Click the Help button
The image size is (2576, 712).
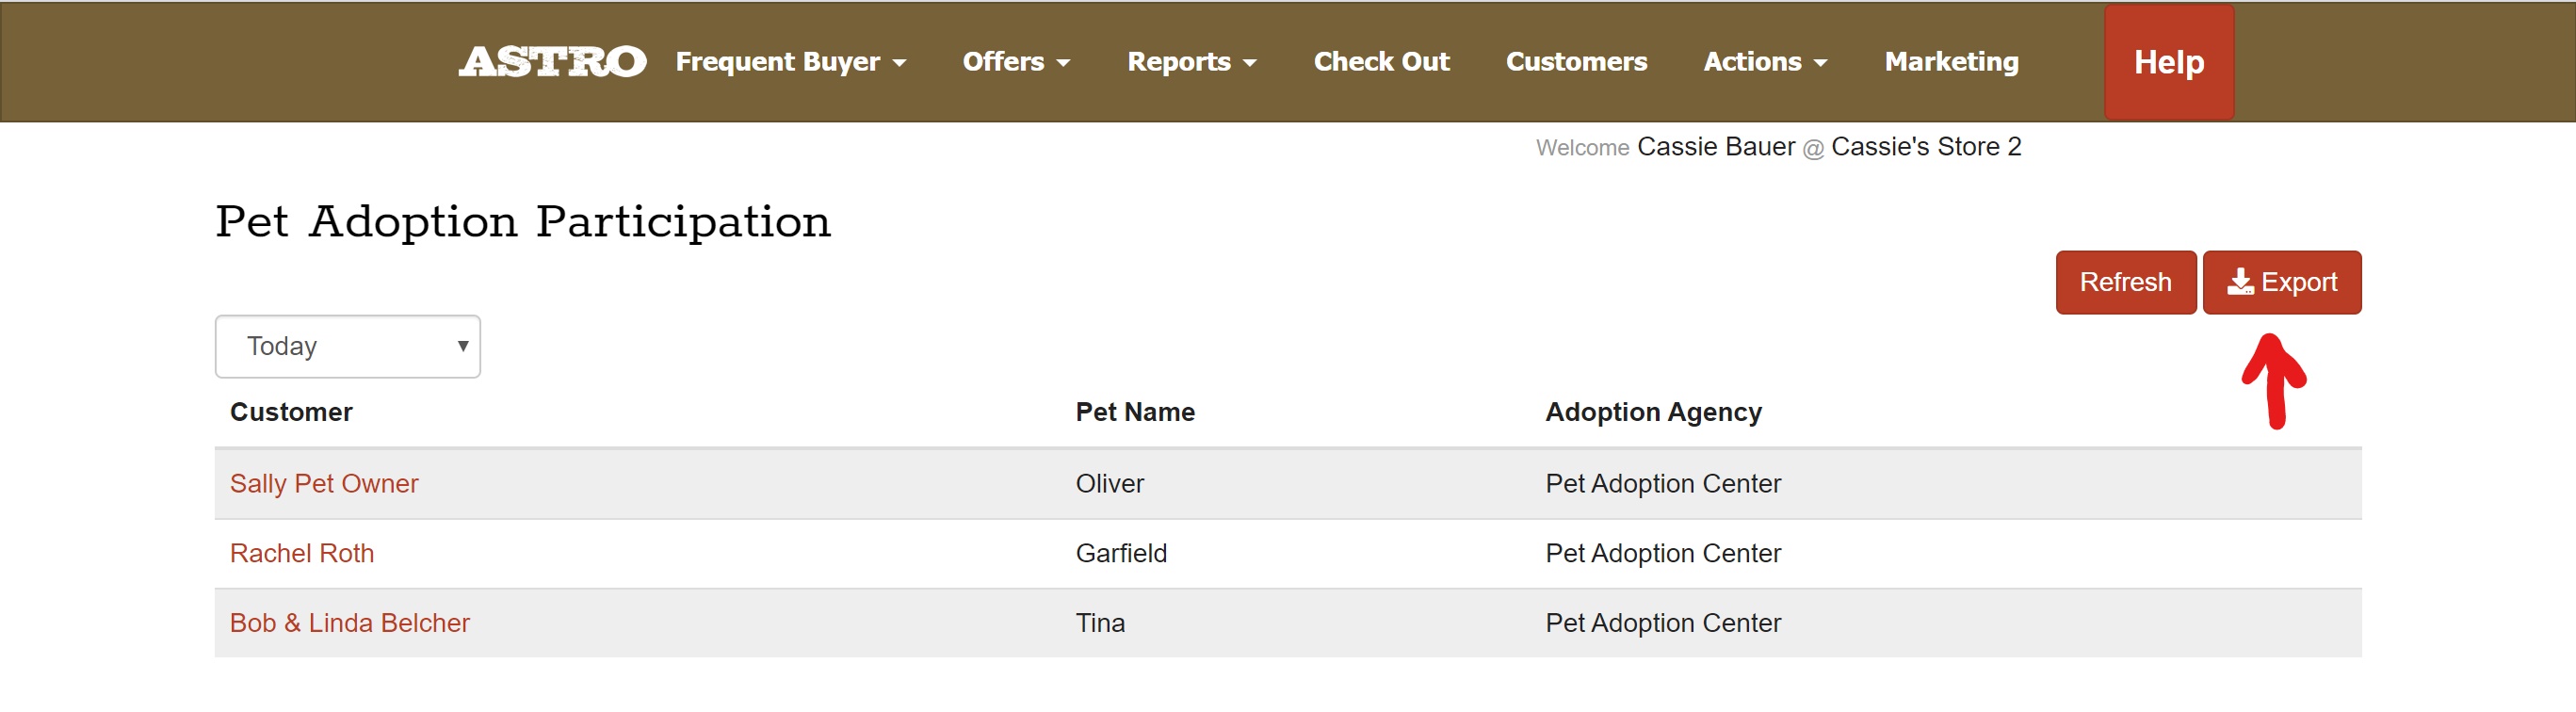(2168, 62)
